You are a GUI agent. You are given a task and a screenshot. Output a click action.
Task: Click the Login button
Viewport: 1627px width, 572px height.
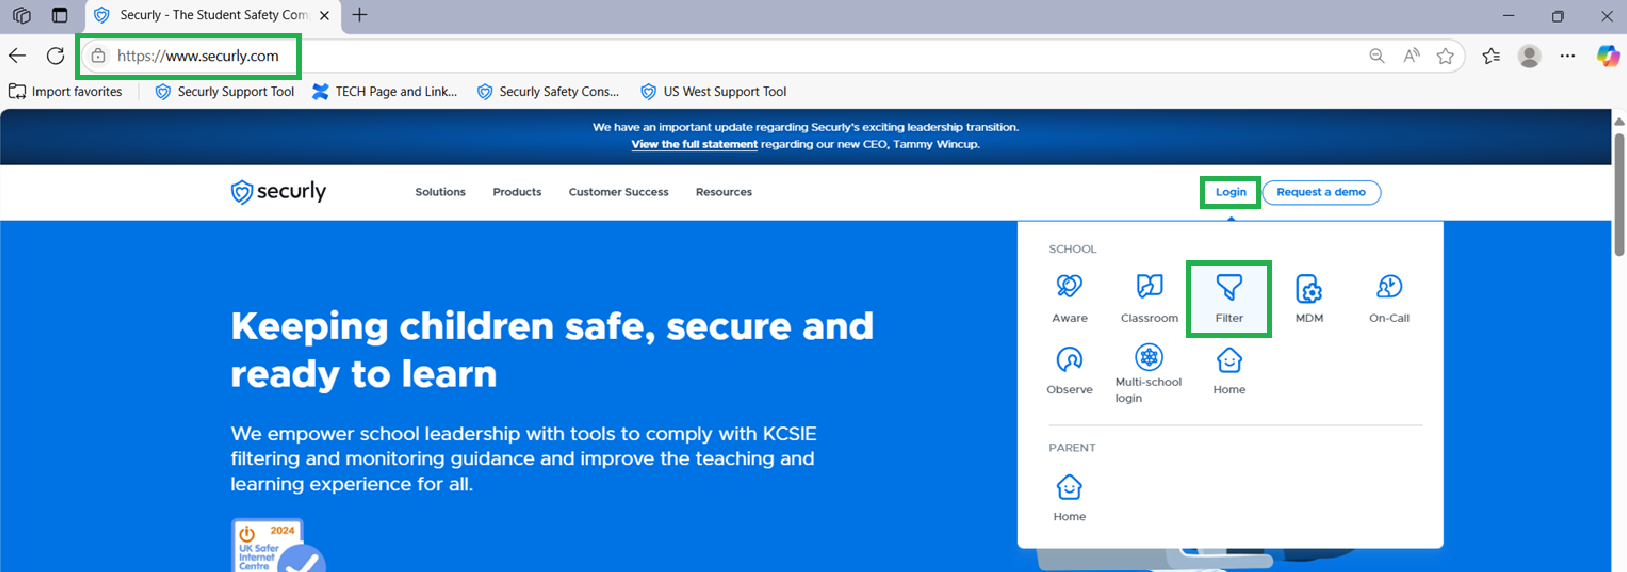coord(1230,192)
